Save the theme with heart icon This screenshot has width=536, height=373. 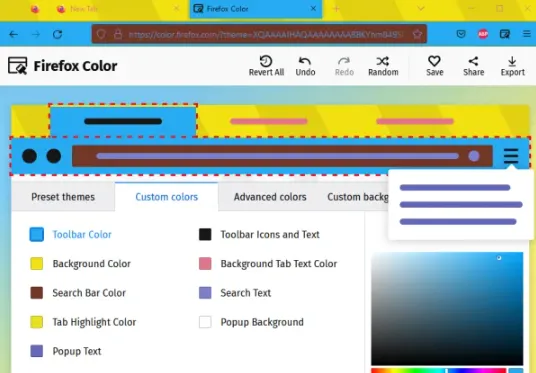pyautogui.click(x=434, y=66)
